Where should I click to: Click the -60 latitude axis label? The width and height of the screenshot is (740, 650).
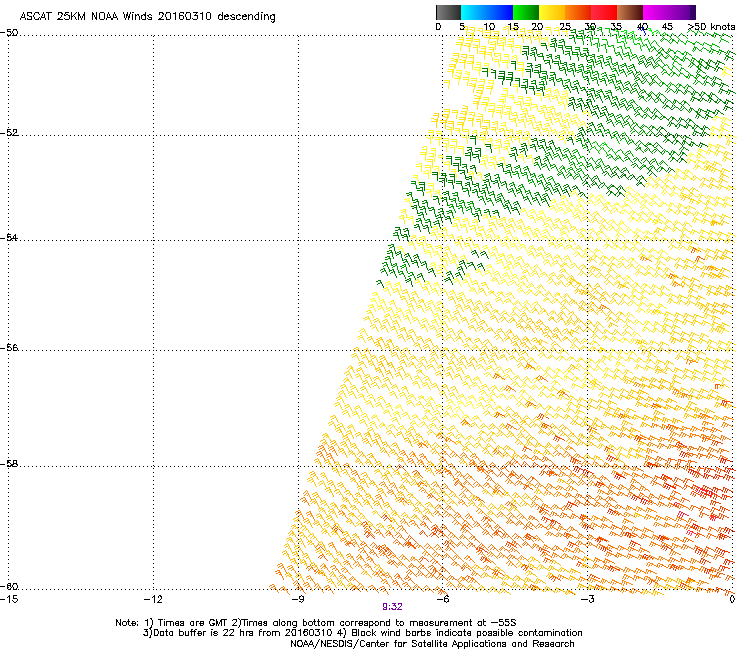tap(9, 587)
